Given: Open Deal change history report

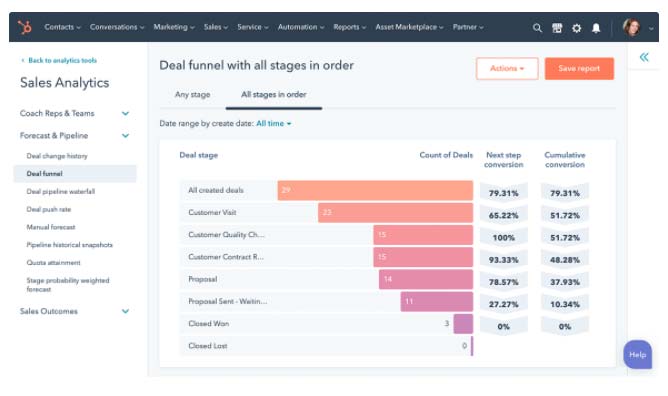Looking at the screenshot, I should coord(57,156).
